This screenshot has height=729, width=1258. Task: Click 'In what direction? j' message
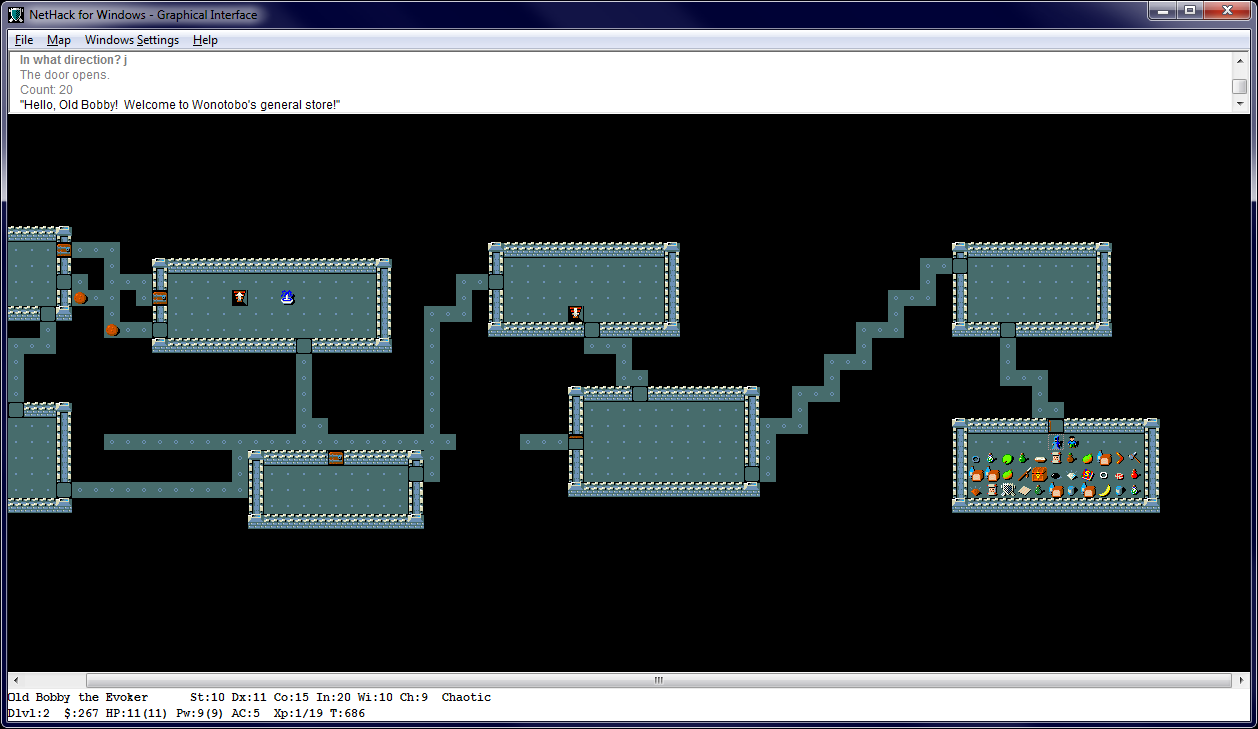point(74,60)
